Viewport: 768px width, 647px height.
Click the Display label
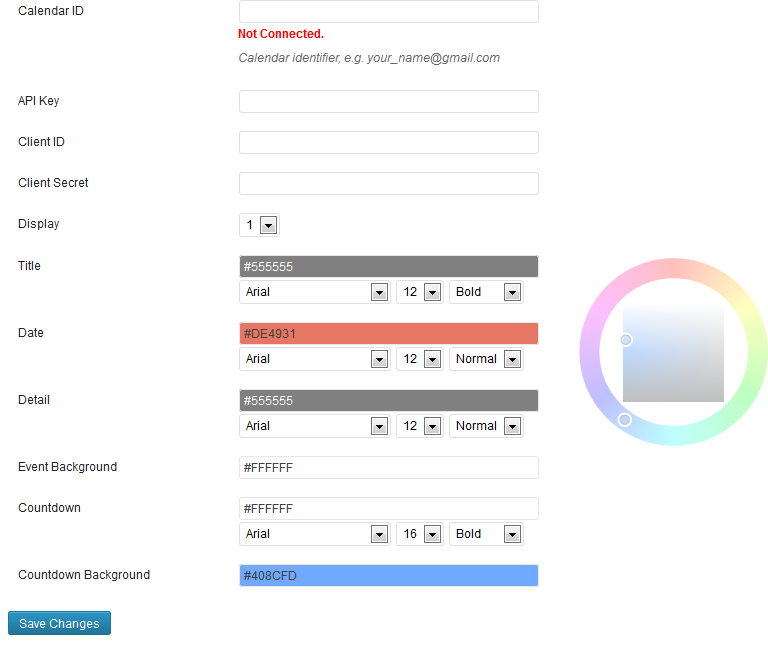click(x=39, y=224)
